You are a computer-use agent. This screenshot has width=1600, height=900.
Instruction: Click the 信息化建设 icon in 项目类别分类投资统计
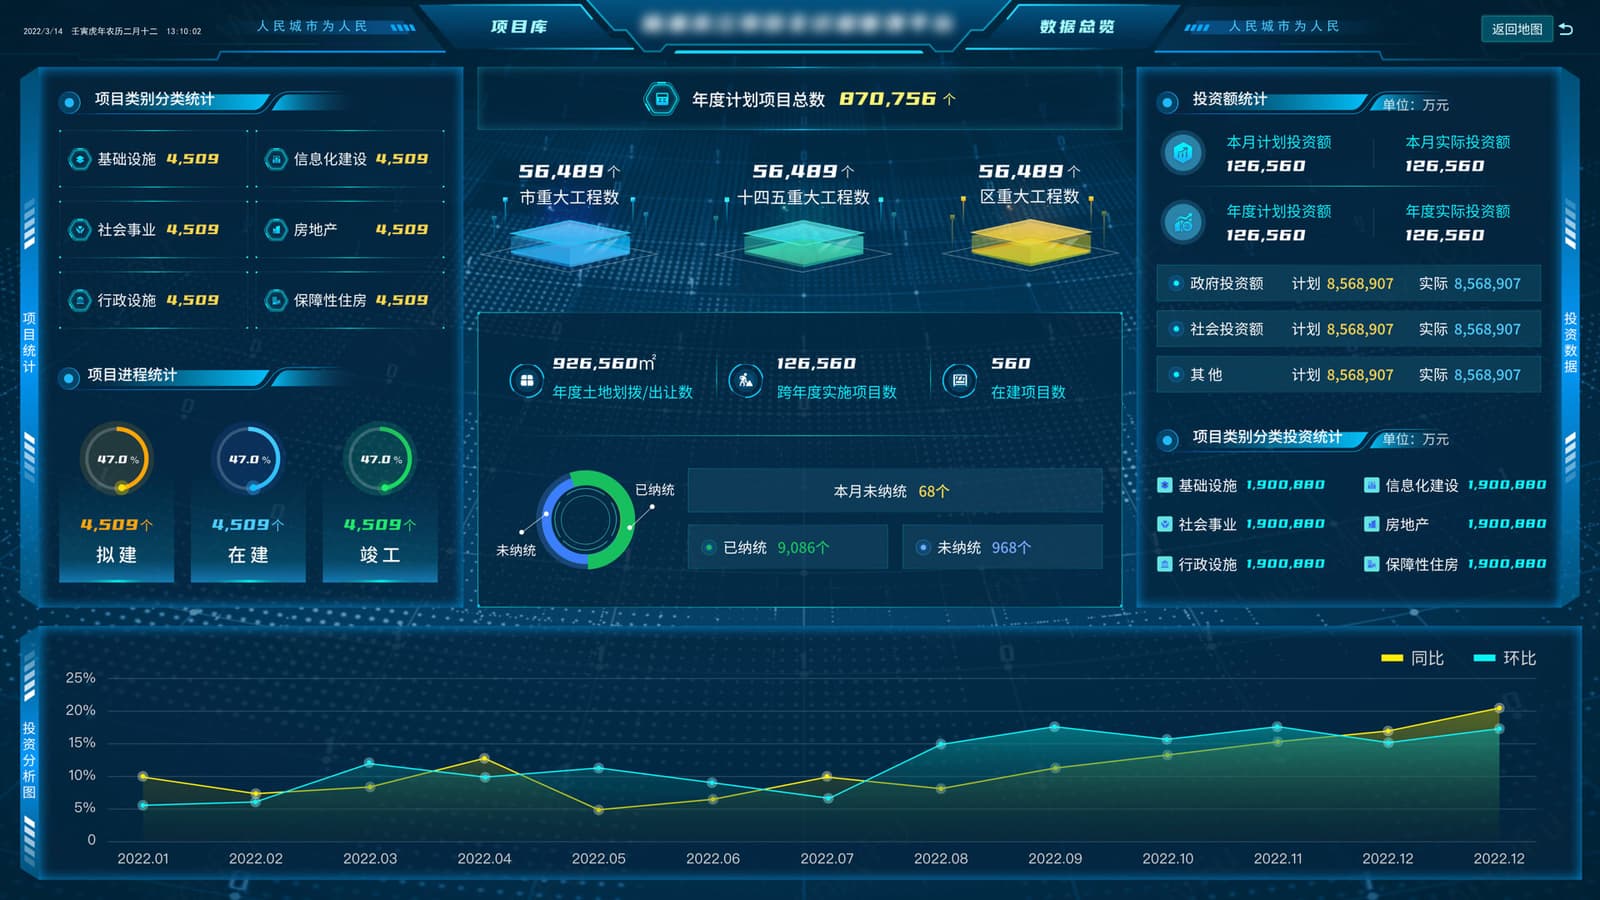point(1372,485)
